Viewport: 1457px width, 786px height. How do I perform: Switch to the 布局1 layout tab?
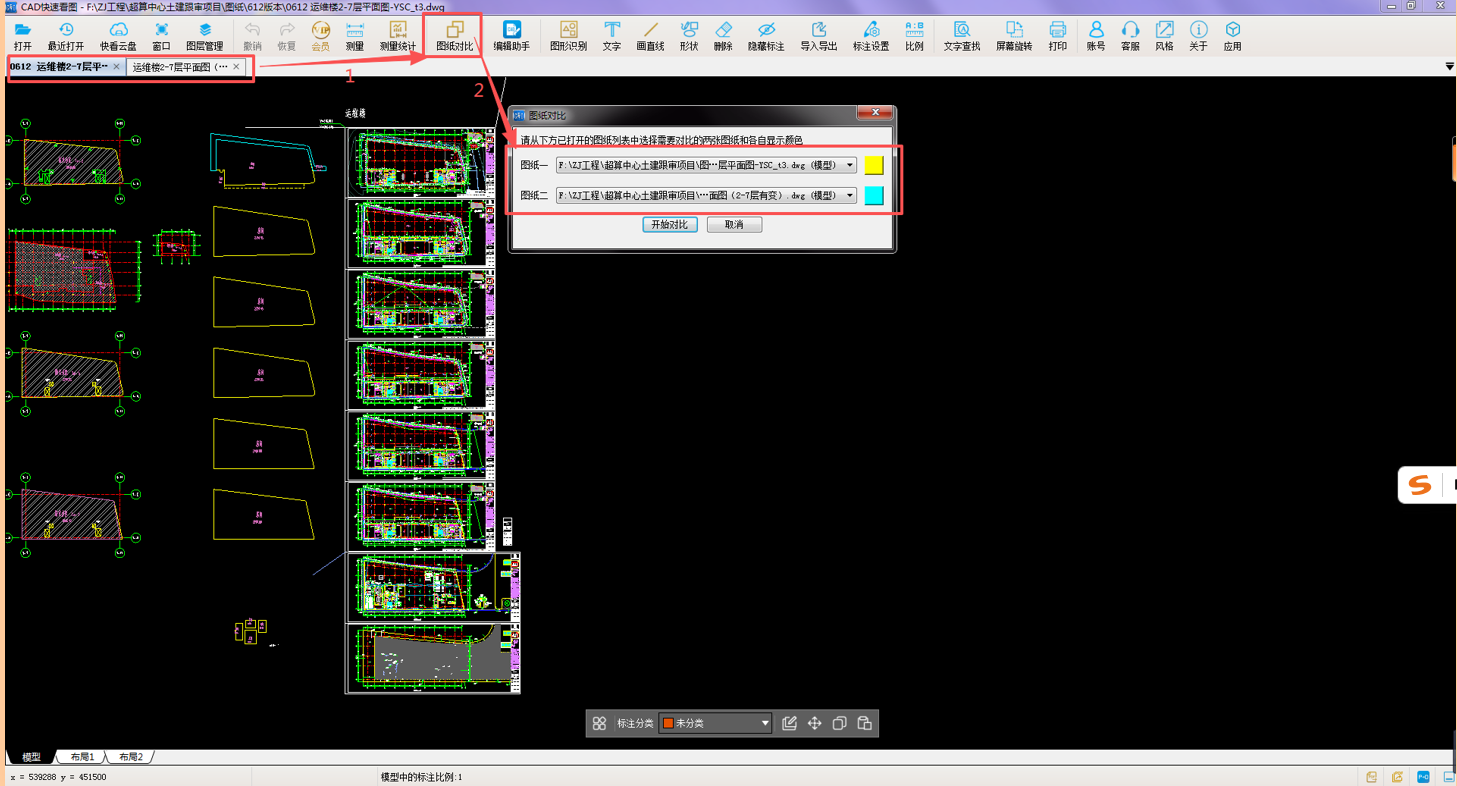point(82,757)
